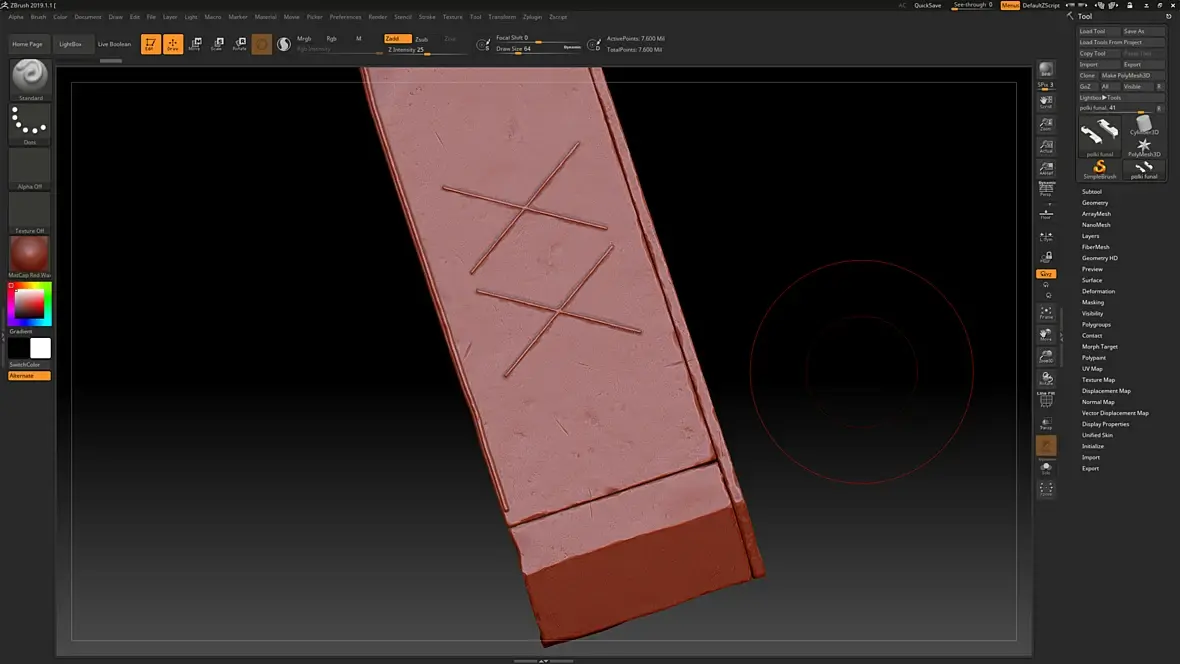Pick a color in the color picker square
Viewport: 1180px width, 664px height.
click(x=30, y=301)
